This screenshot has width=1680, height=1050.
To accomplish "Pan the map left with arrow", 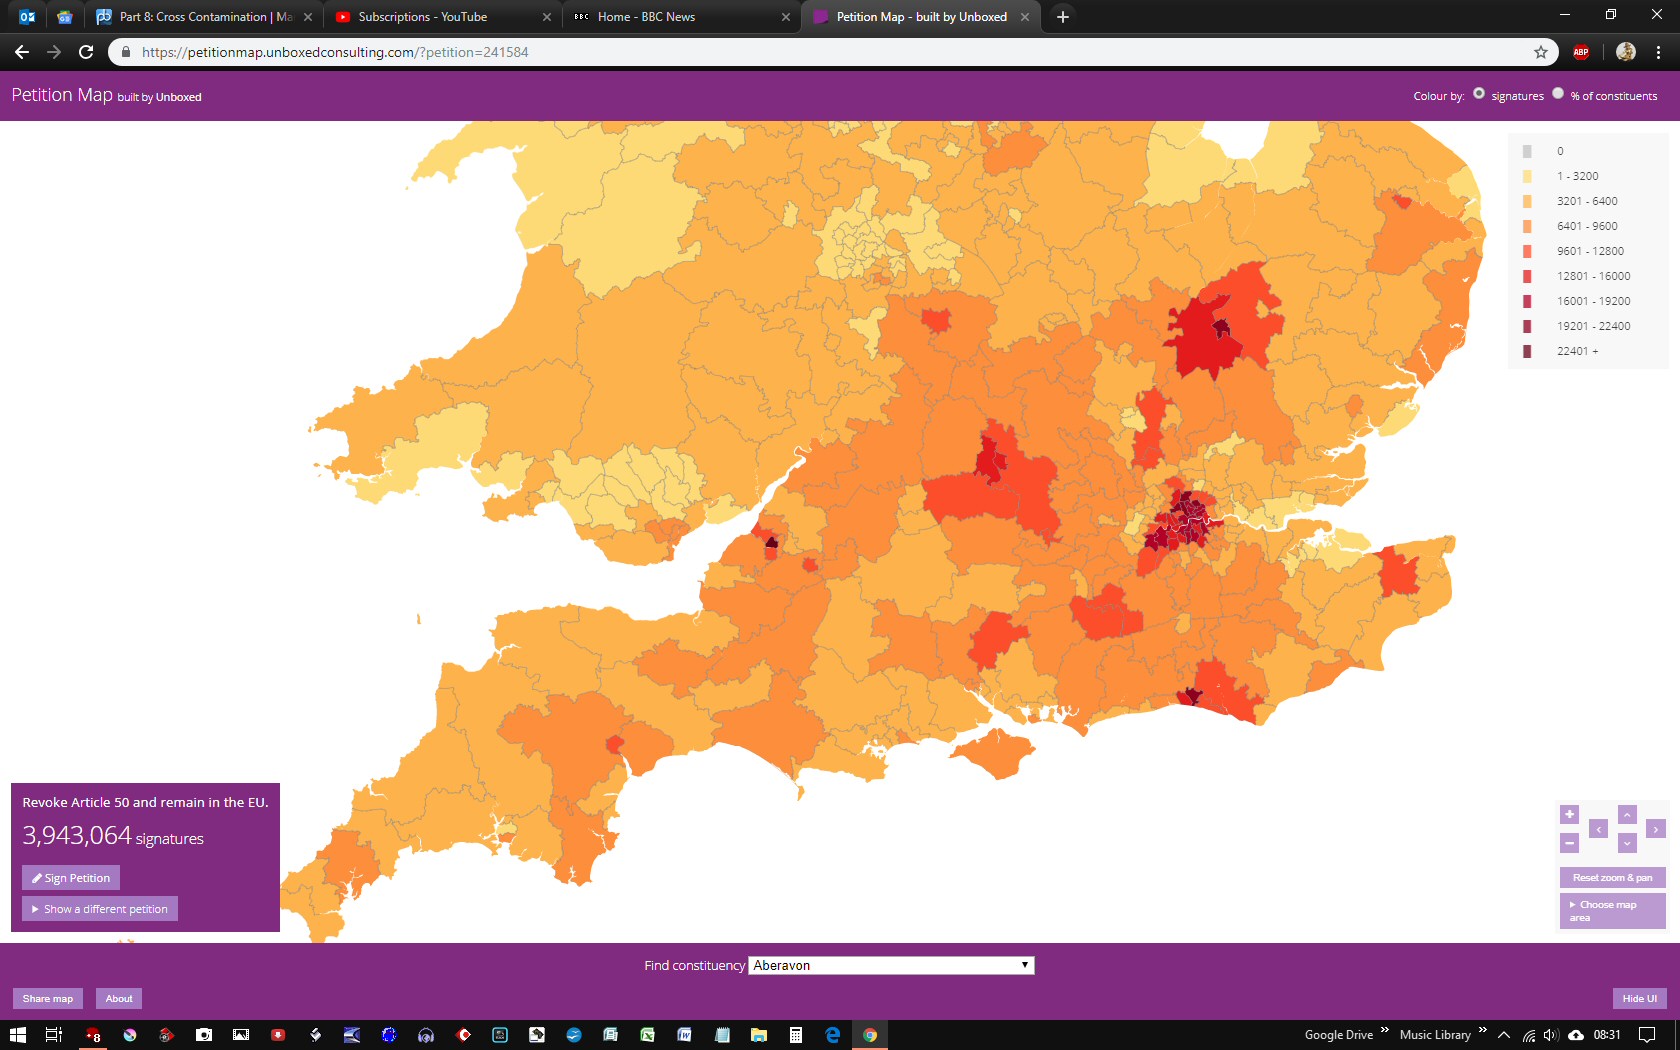I will [x=1598, y=829].
